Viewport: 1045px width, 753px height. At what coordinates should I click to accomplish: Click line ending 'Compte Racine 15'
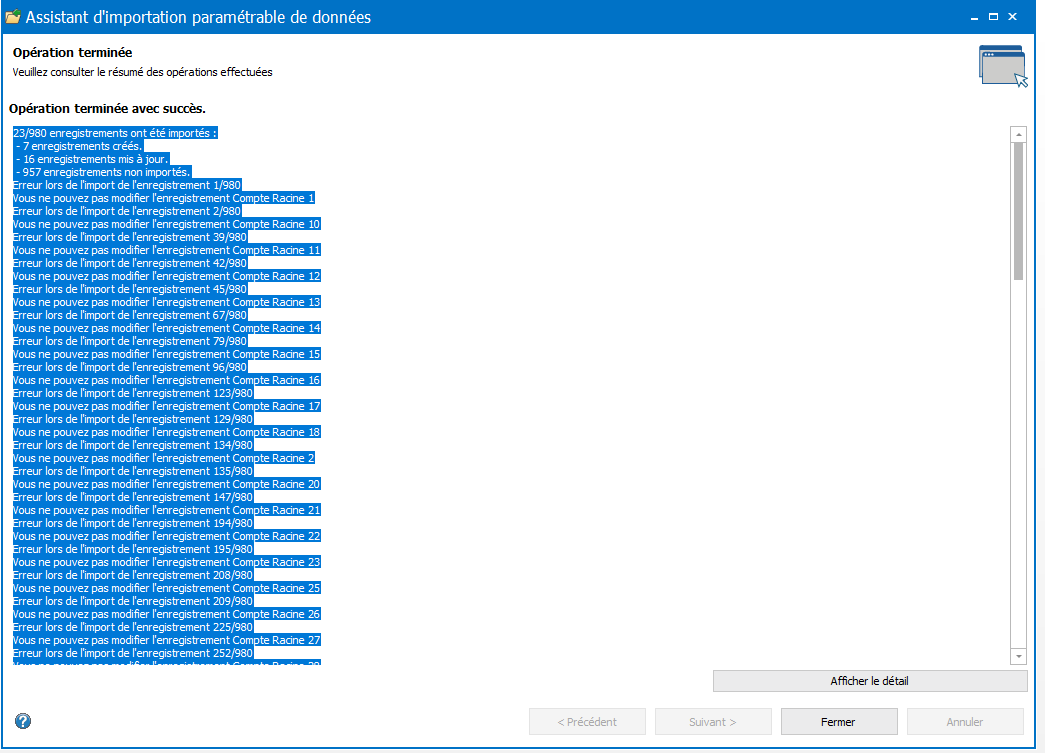click(167, 354)
